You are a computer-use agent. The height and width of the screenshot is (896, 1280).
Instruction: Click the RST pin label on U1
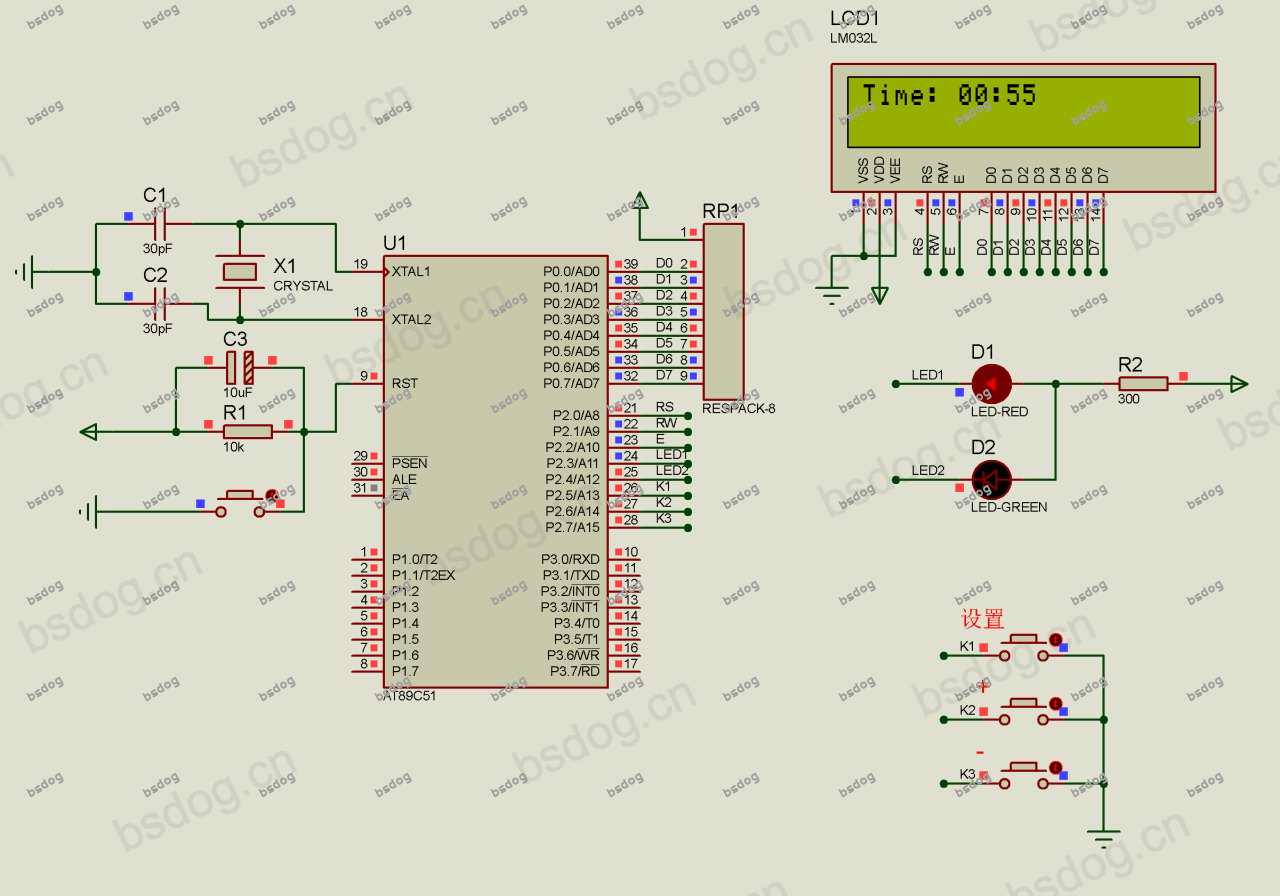pos(405,383)
